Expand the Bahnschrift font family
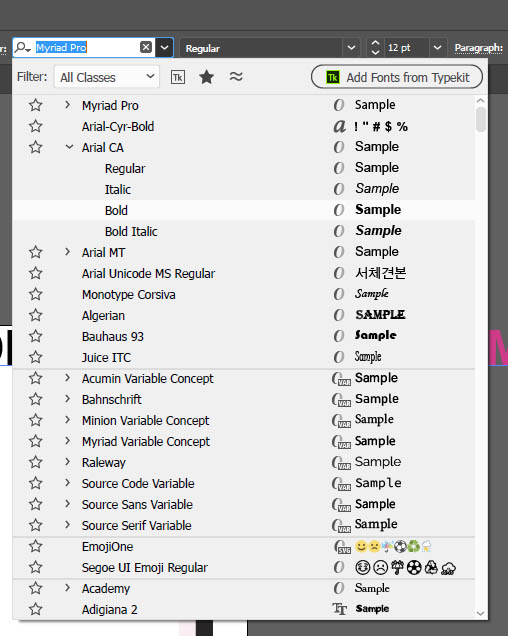 pyautogui.click(x=67, y=399)
